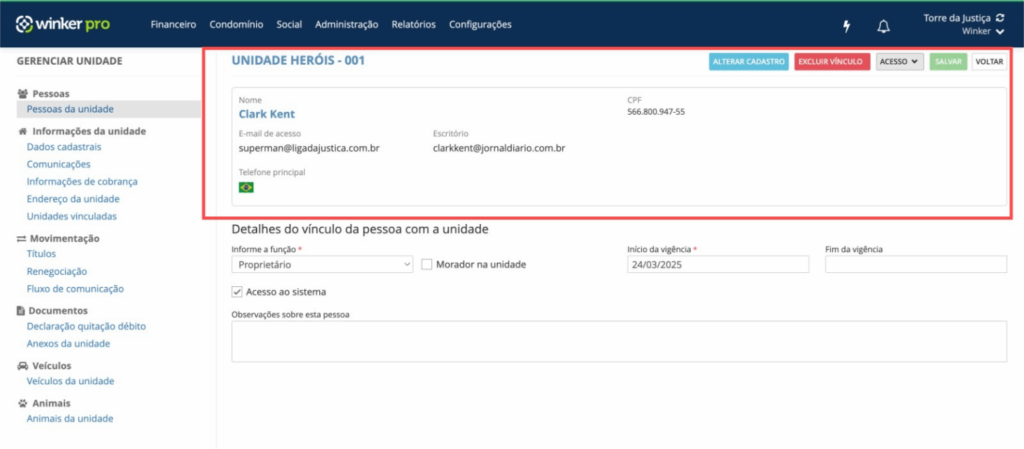Go to Pessoas da unidade
The height and width of the screenshot is (449, 1024).
click(71, 109)
